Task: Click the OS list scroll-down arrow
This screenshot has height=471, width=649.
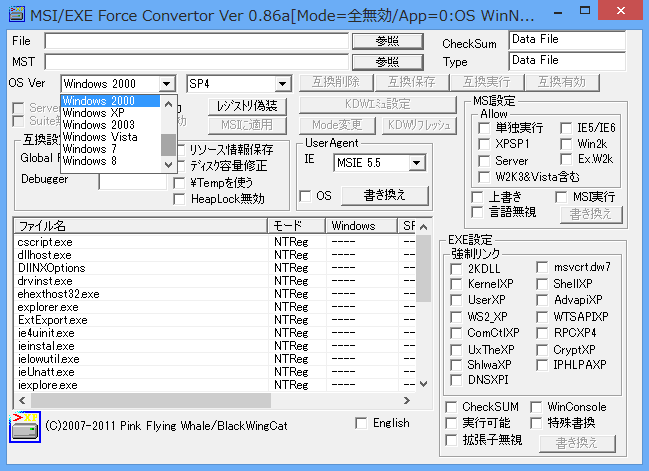Action: pos(168,164)
